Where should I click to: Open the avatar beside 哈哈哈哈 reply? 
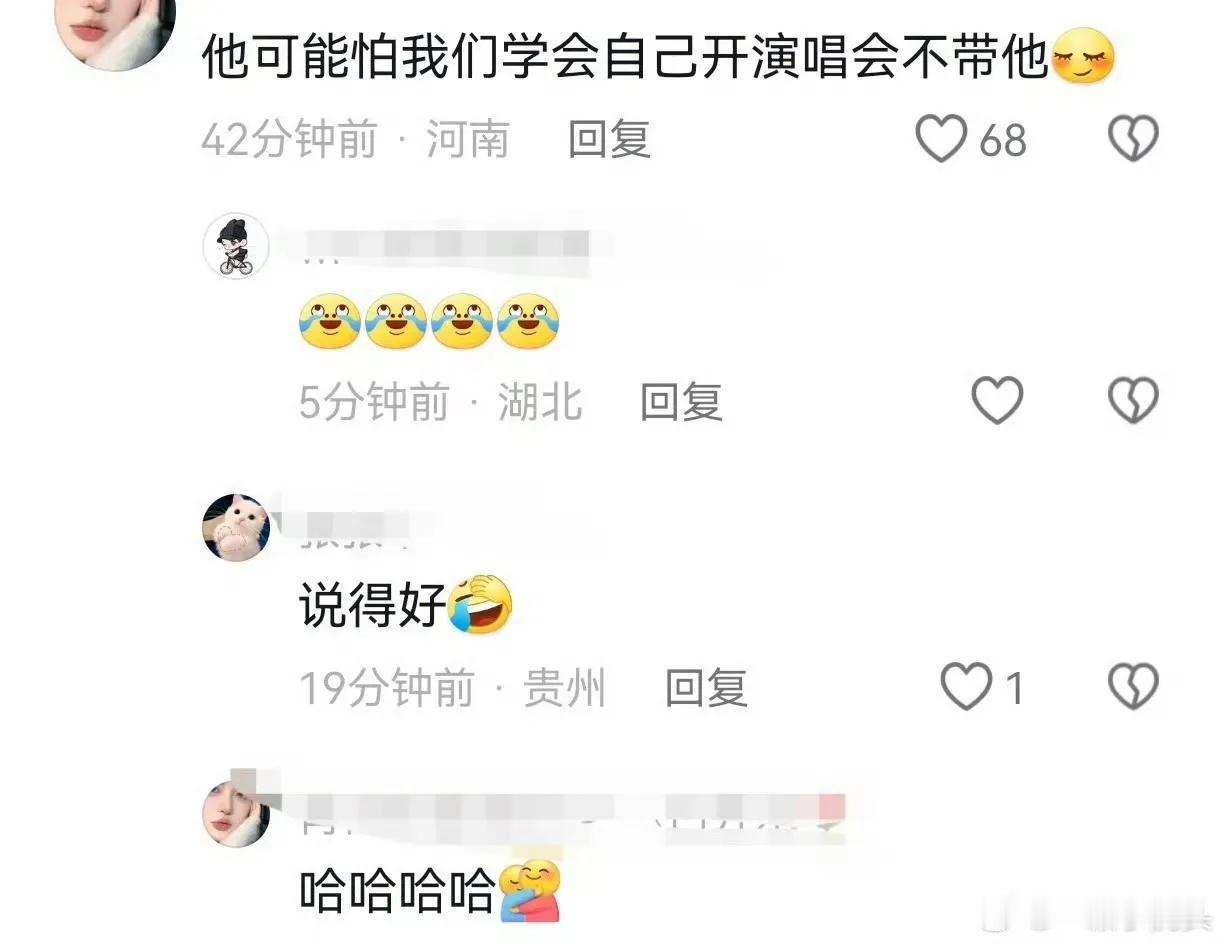[236, 814]
